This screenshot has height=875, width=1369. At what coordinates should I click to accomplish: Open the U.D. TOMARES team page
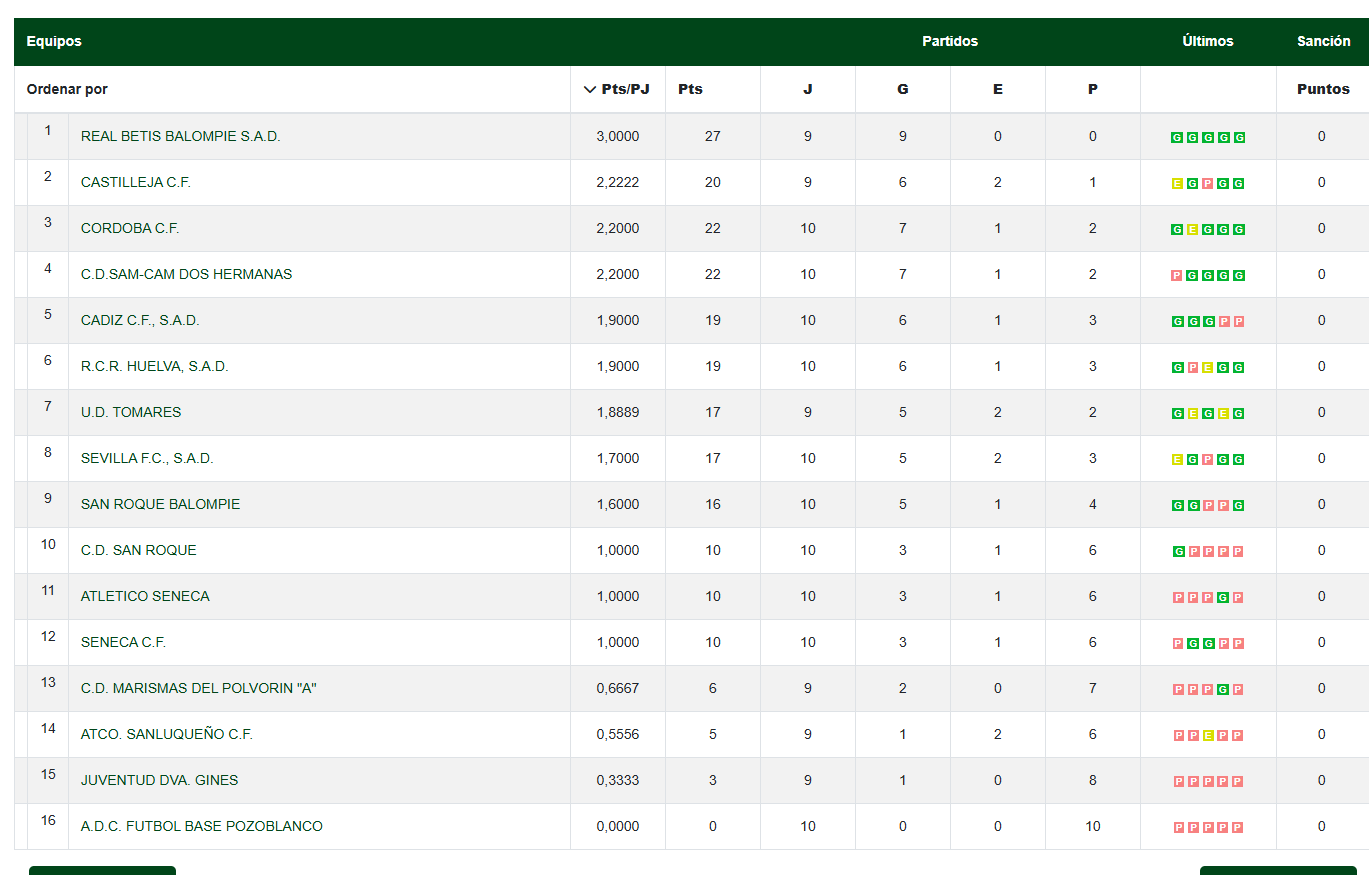(131, 412)
